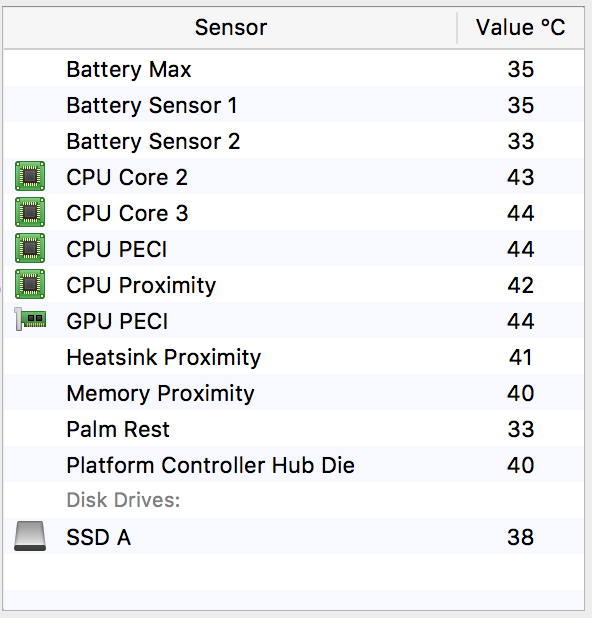Screen dimensions: 592x618
Task: Select the Heatsink Proximity sensor row
Action: [x=294, y=357]
